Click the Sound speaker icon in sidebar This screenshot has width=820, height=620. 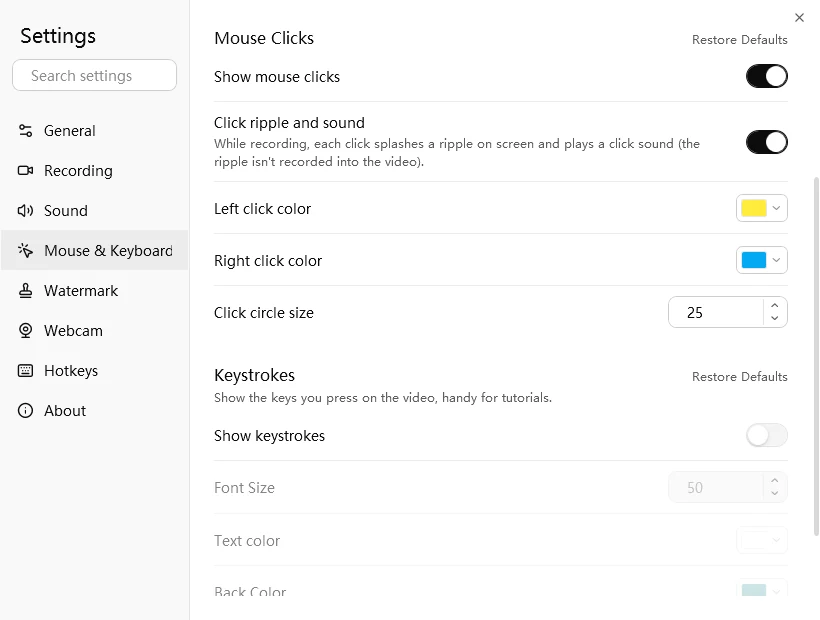coord(25,211)
